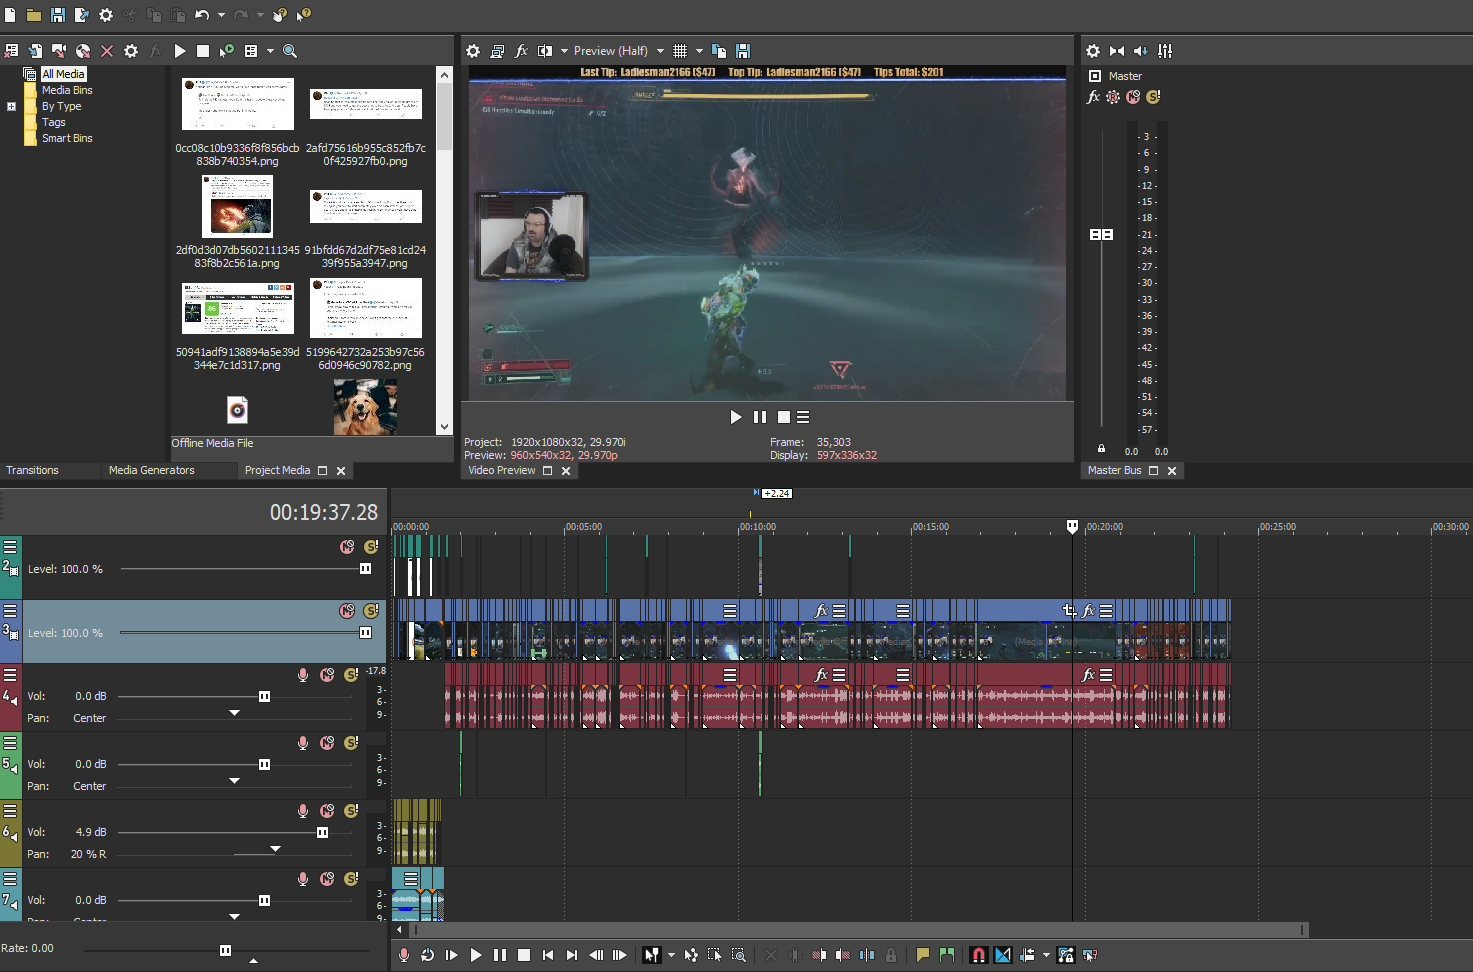The width and height of the screenshot is (1473, 972).
Task: Switch to the Transitions tab
Action: 32,470
